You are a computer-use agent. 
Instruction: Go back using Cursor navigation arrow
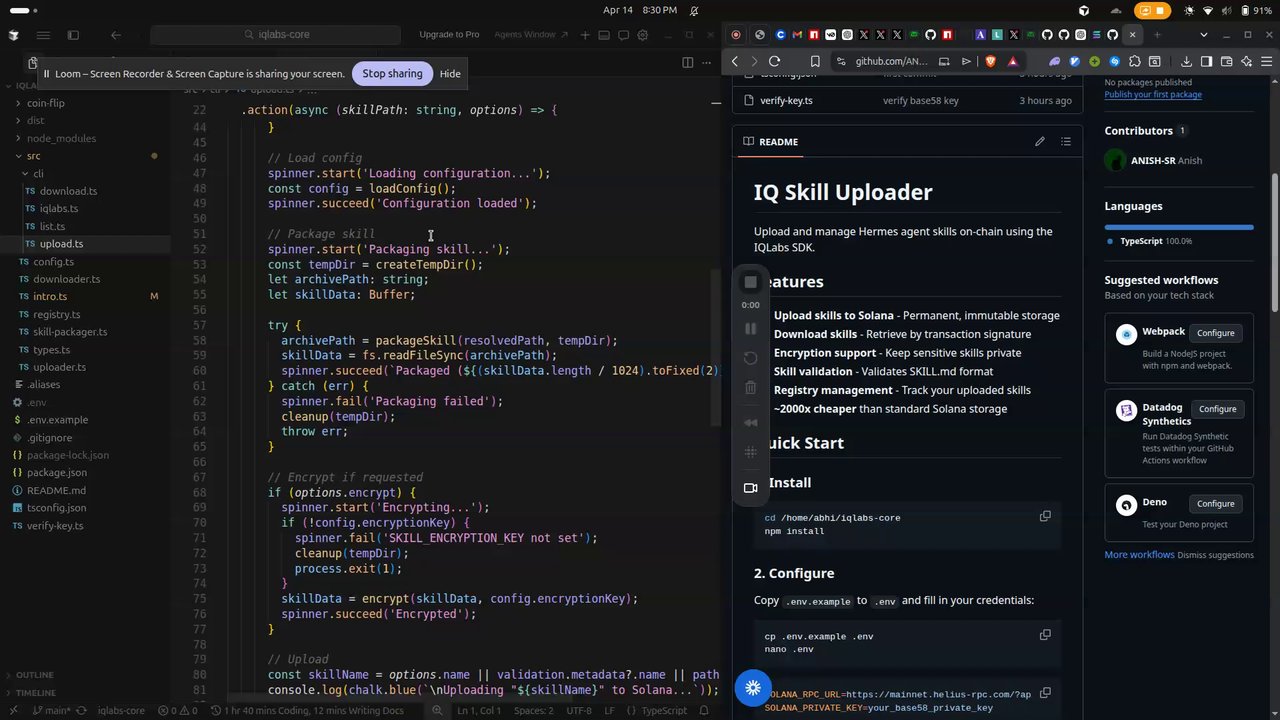click(x=116, y=35)
